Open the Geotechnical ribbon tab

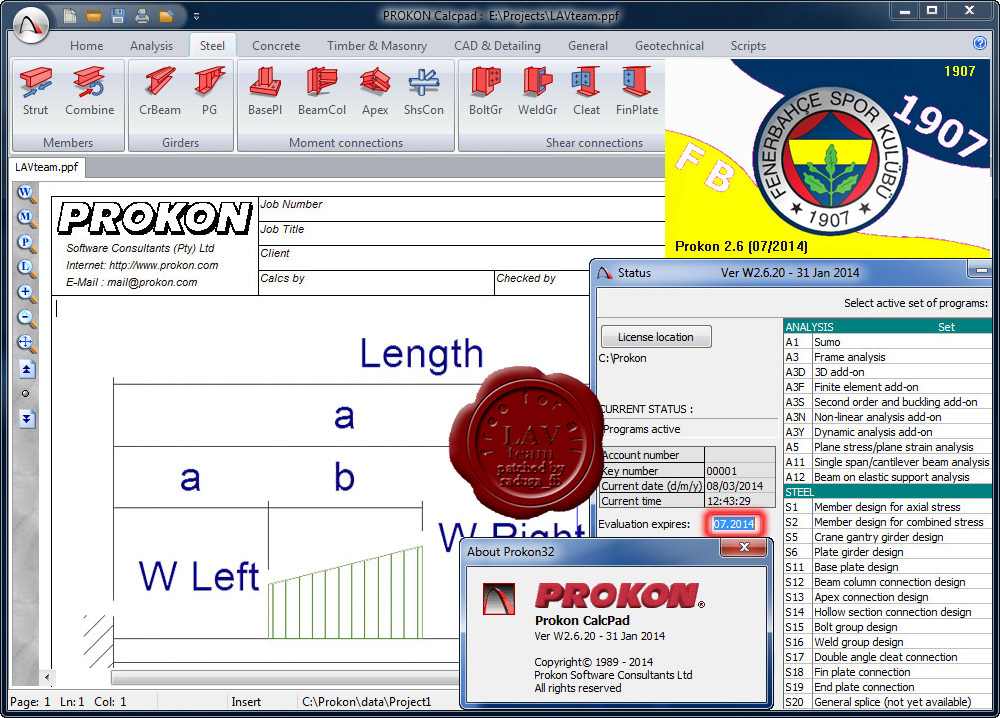point(669,46)
